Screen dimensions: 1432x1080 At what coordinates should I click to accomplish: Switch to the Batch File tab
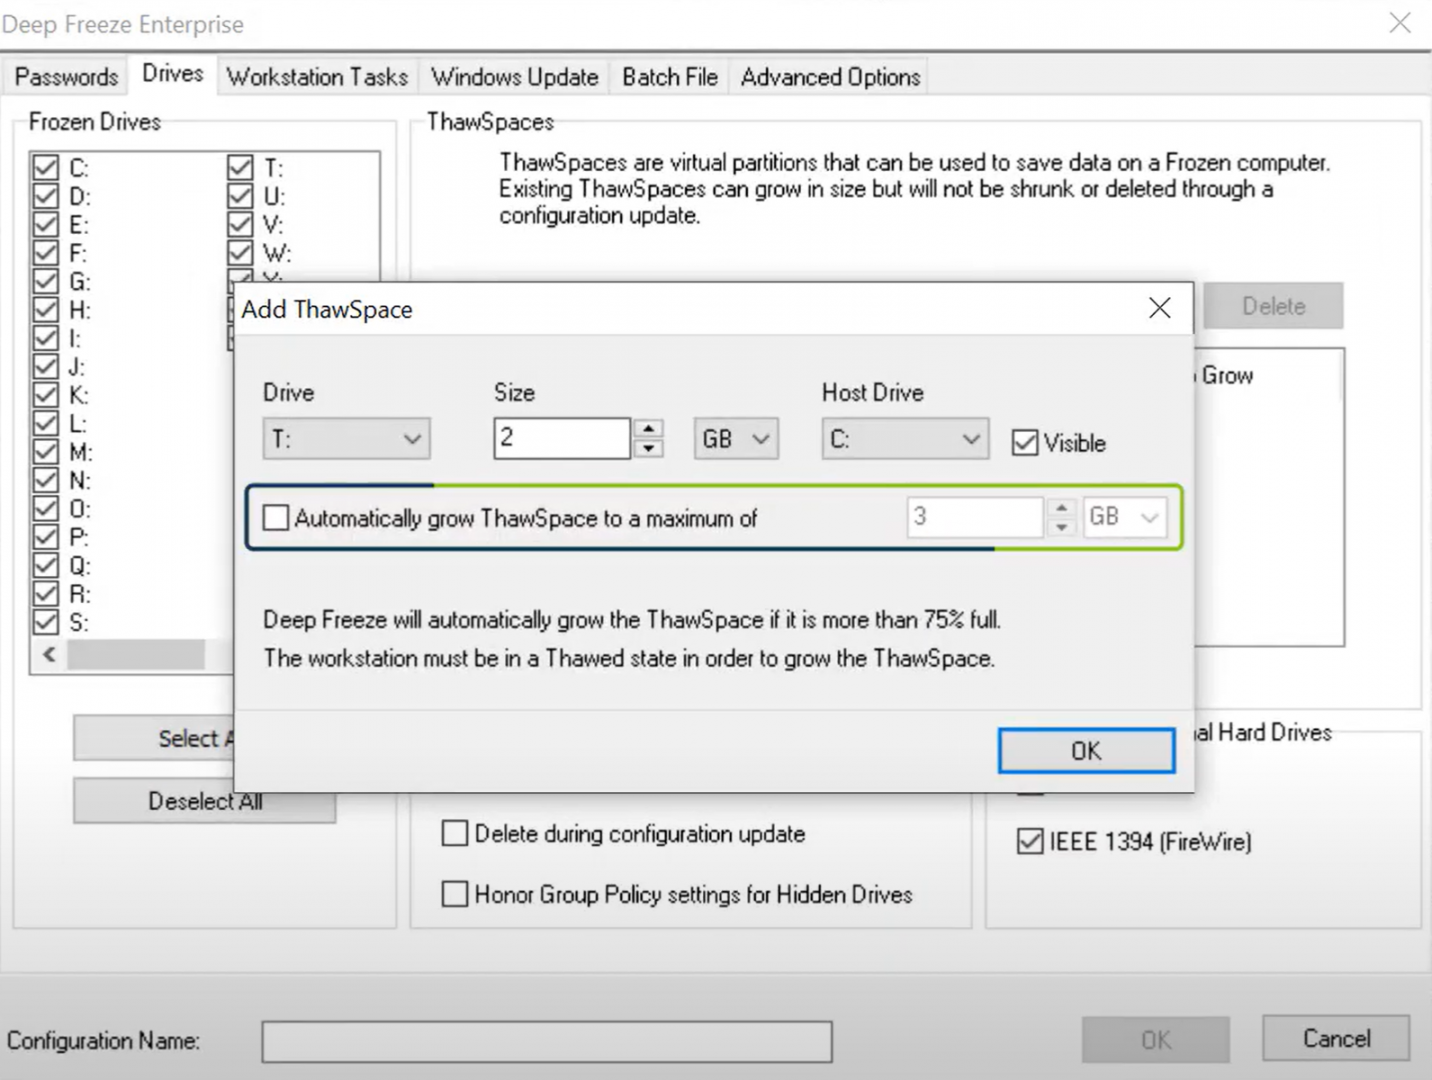[669, 77]
